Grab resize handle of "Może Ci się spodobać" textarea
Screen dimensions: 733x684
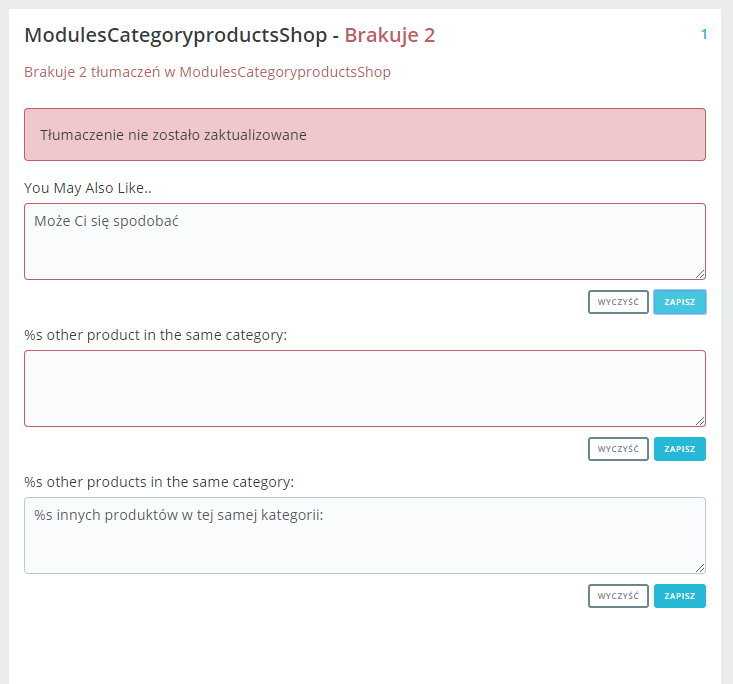click(700, 274)
